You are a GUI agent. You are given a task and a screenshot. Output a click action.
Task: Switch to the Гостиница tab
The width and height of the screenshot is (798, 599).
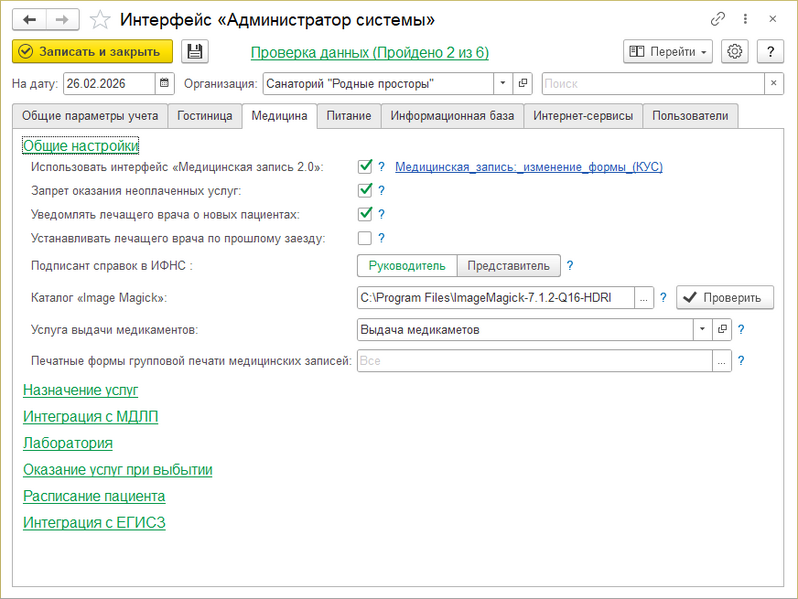tap(205, 116)
